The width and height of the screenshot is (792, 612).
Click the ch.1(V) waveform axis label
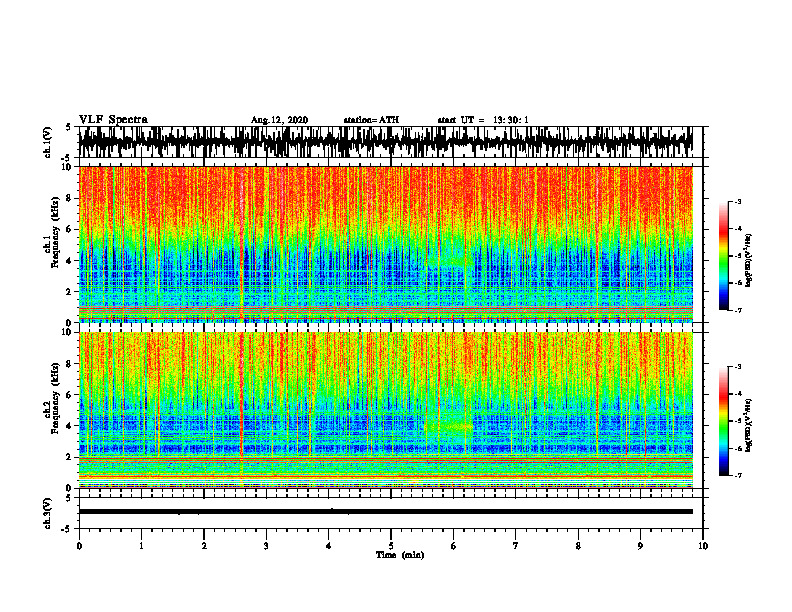(x=48, y=142)
